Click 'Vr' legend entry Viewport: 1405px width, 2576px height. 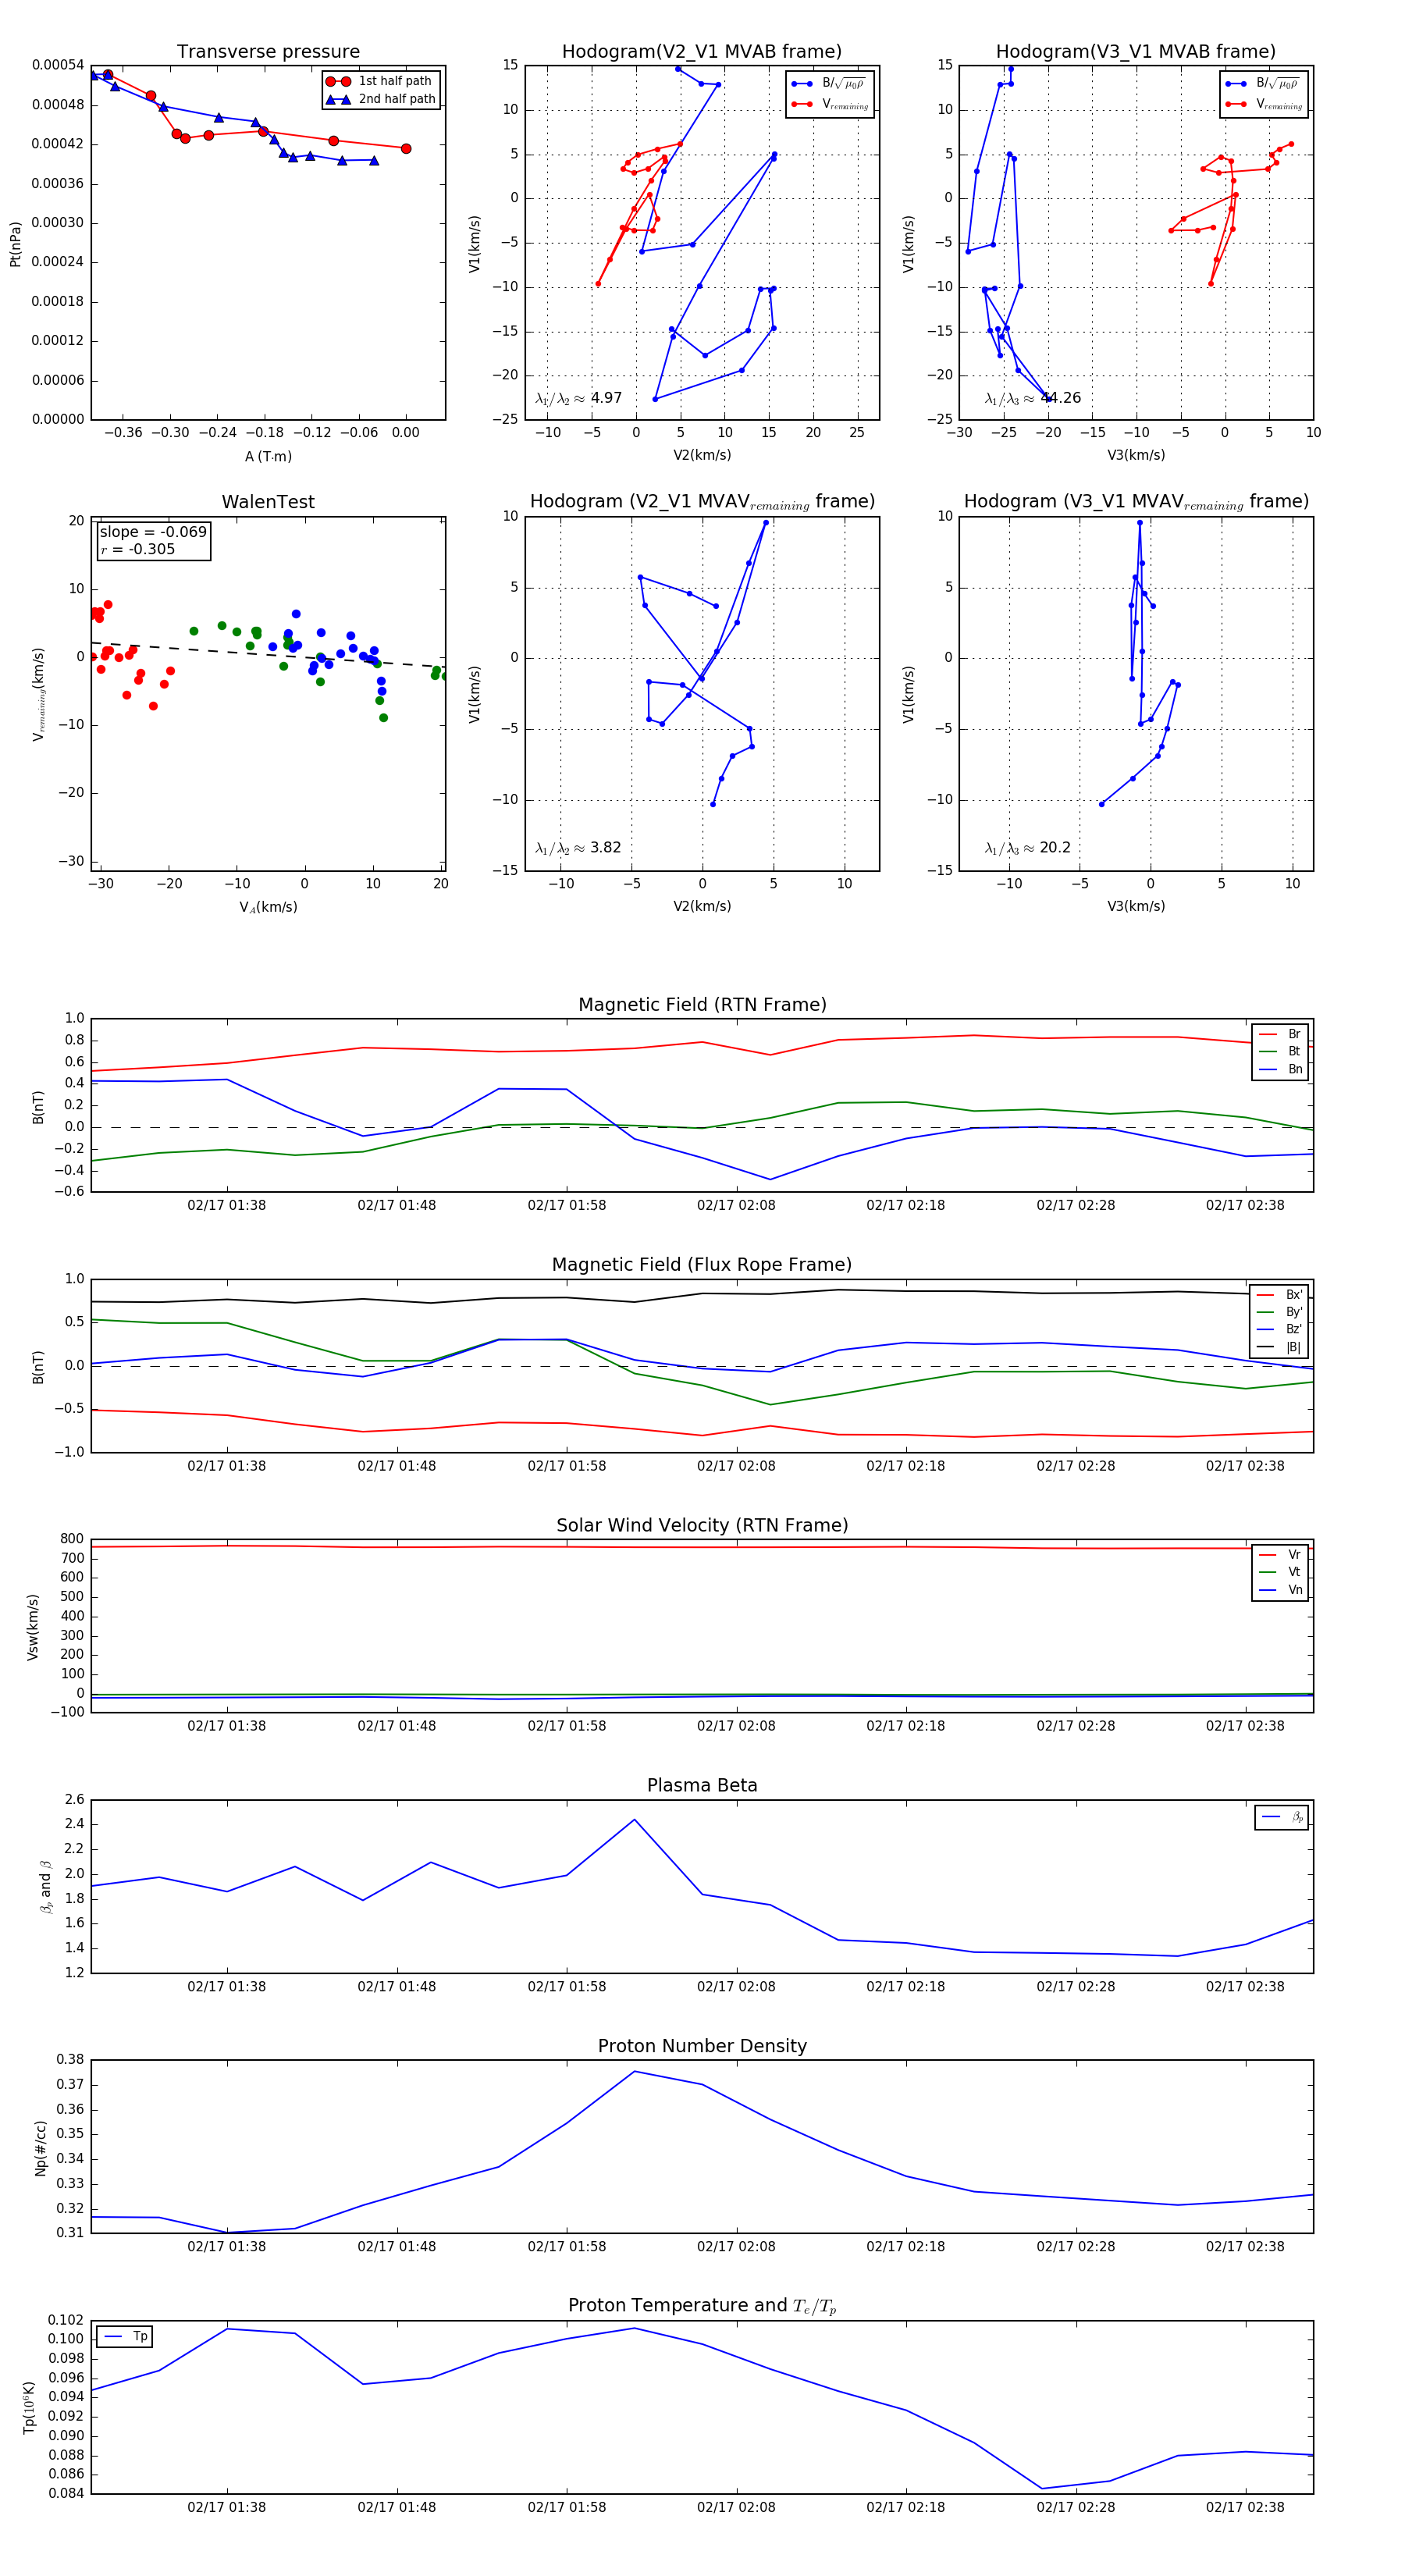coord(1282,1555)
